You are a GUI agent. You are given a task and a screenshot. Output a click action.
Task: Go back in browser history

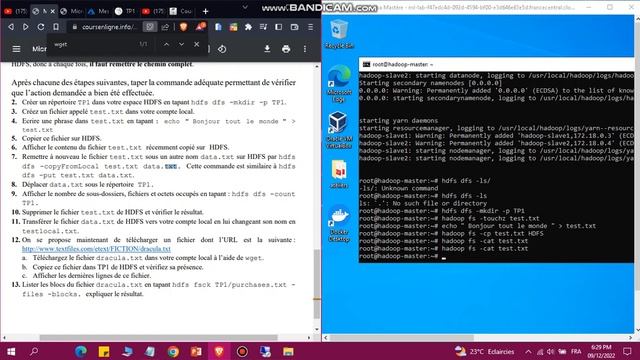11,27
